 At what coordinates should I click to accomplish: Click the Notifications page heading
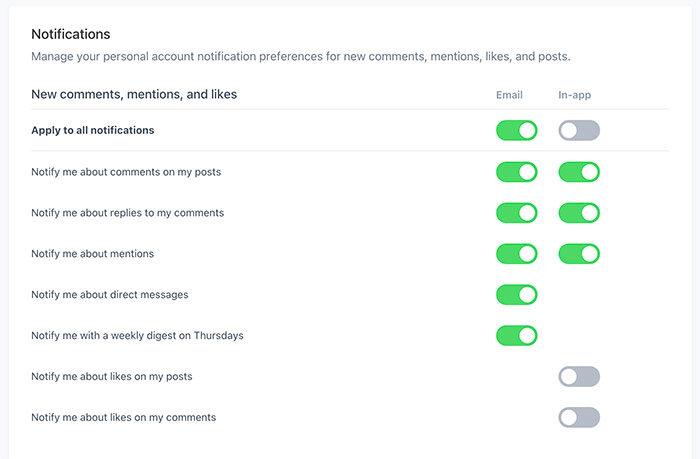pyautogui.click(x=71, y=34)
